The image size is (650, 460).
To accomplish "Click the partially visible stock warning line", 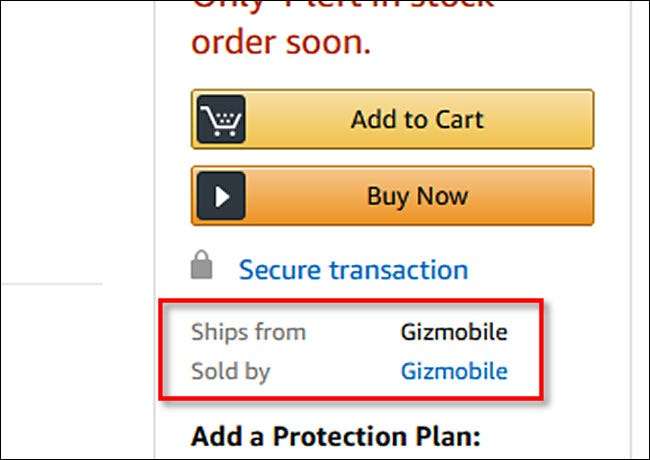I will click(x=340, y=8).
